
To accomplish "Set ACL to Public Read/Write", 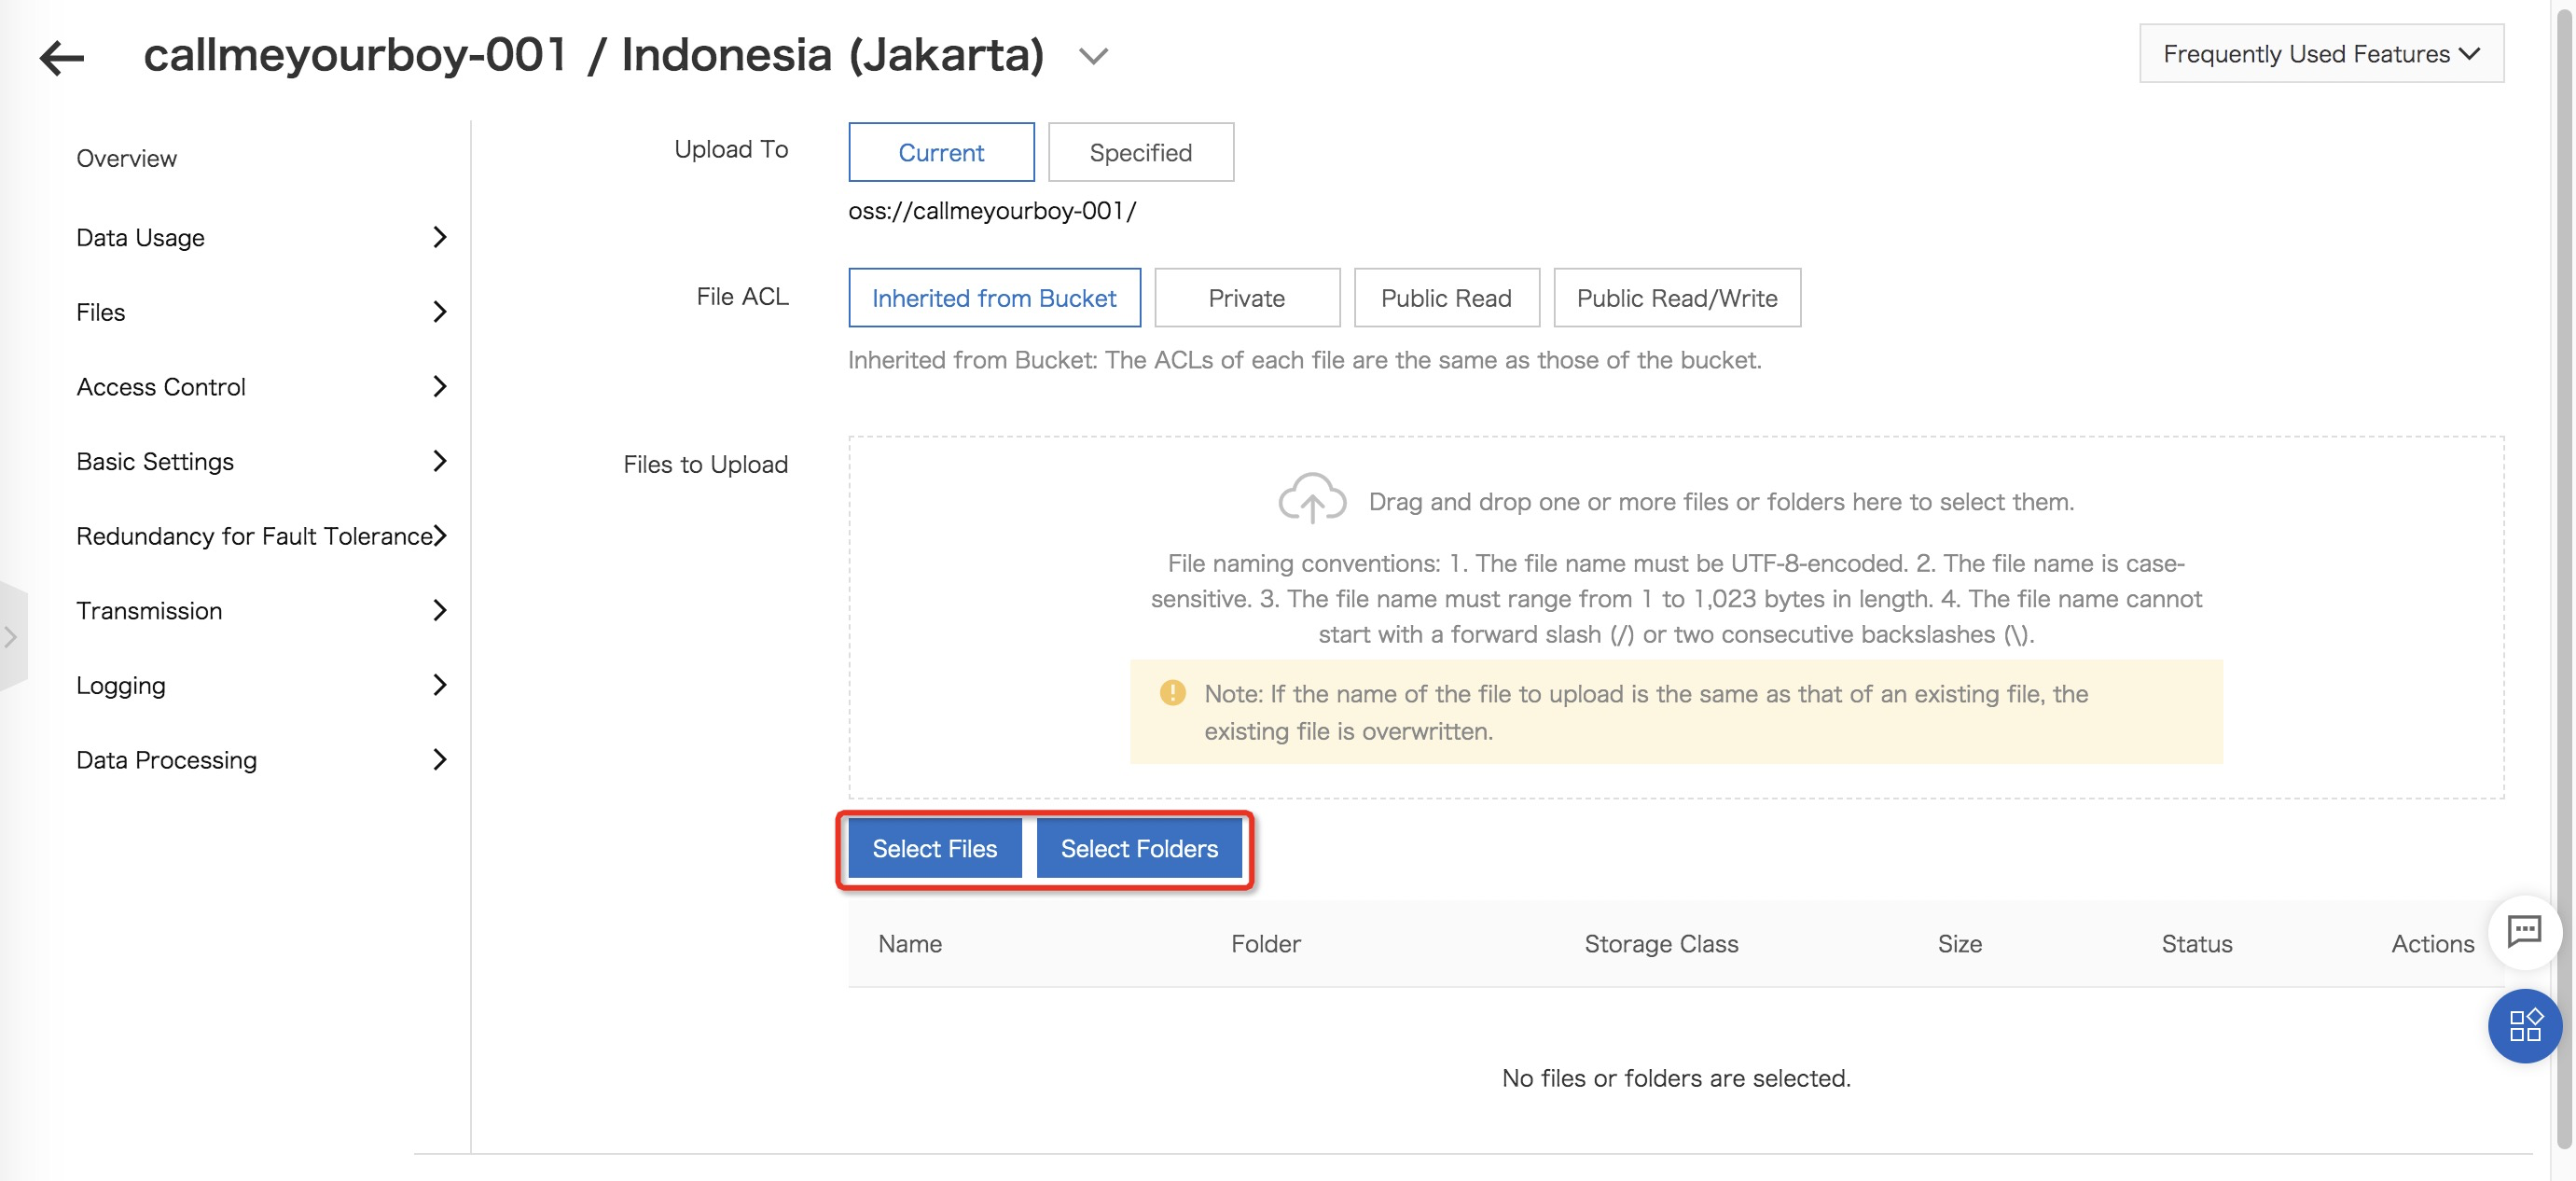I will (1676, 297).
